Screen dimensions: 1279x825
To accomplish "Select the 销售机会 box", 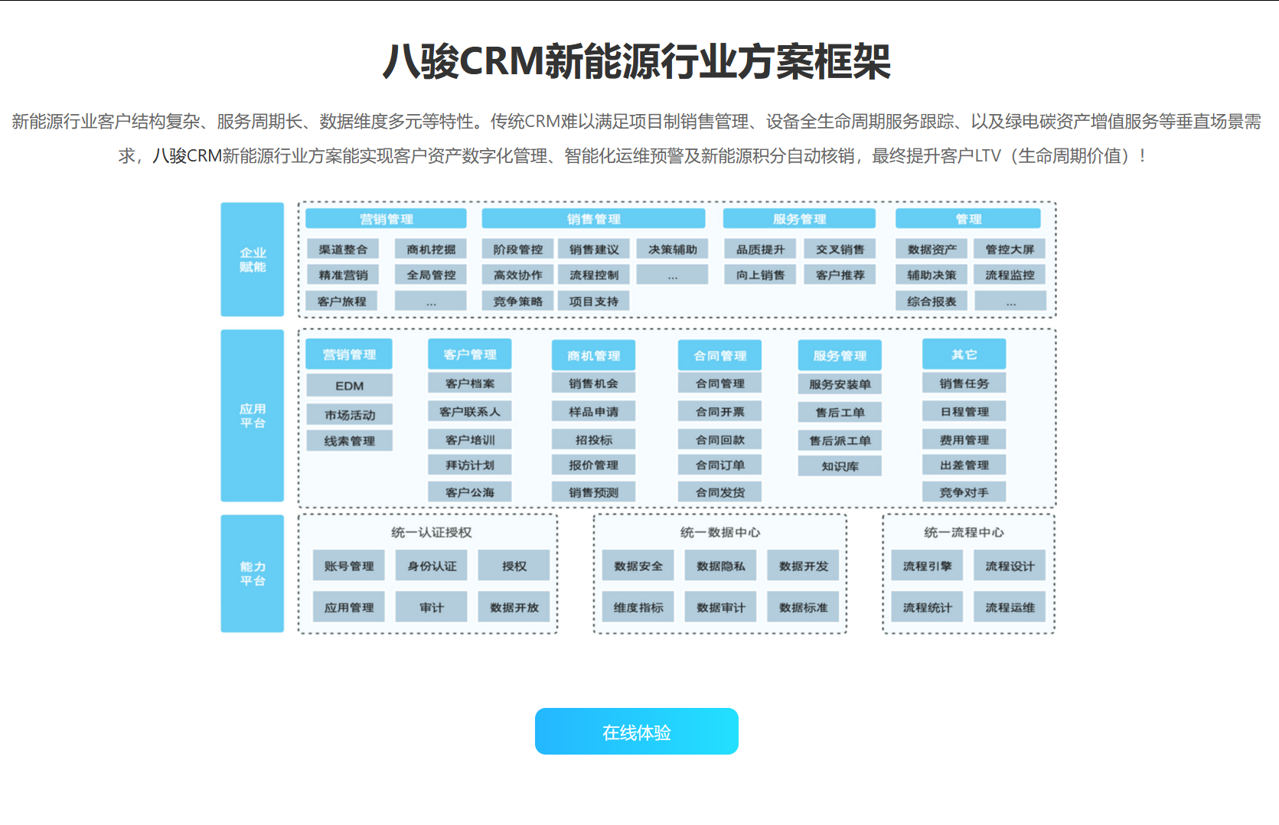I will (593, 383).
